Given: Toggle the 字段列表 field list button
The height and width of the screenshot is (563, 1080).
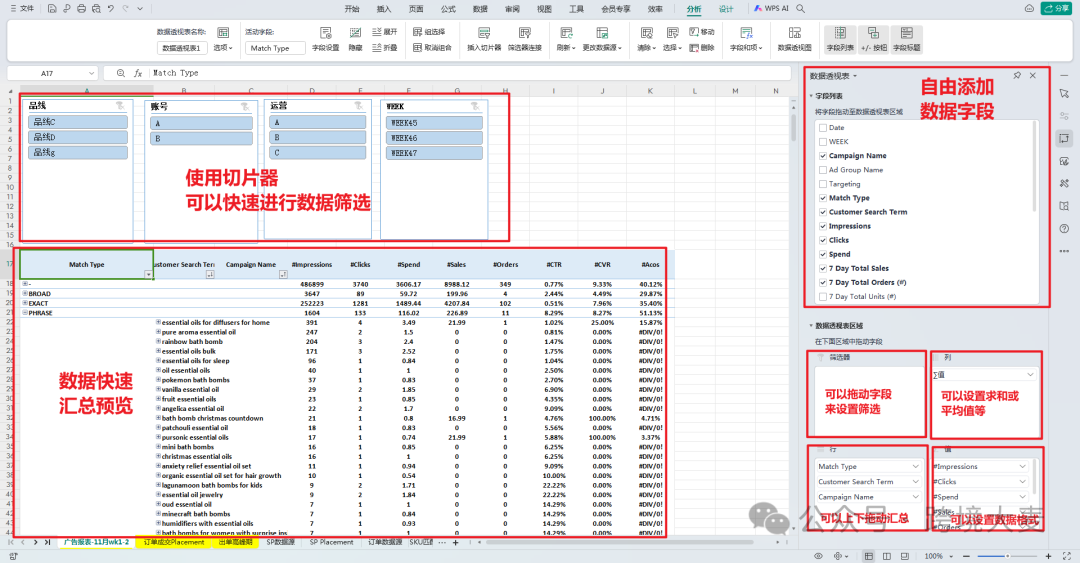Looking at the screenshot, I should [840, 39].
